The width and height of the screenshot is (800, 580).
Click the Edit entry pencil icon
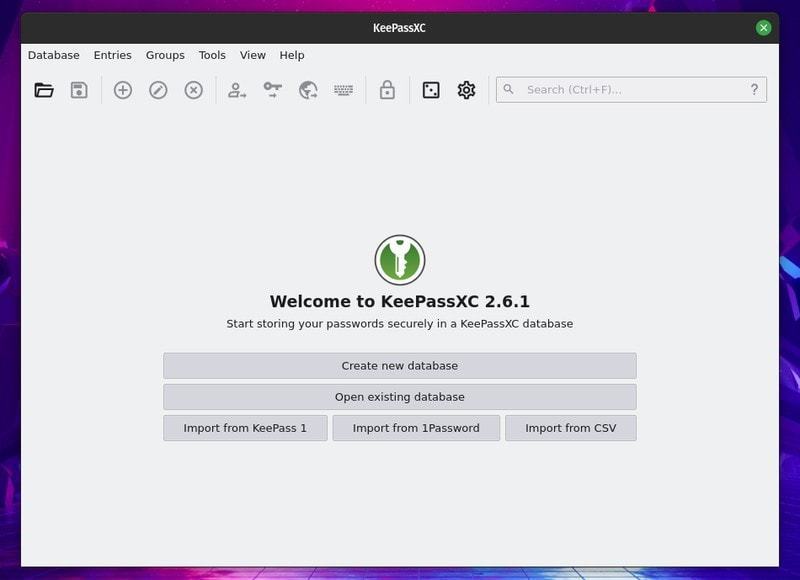pyautogui.click(x=158, y=90)
